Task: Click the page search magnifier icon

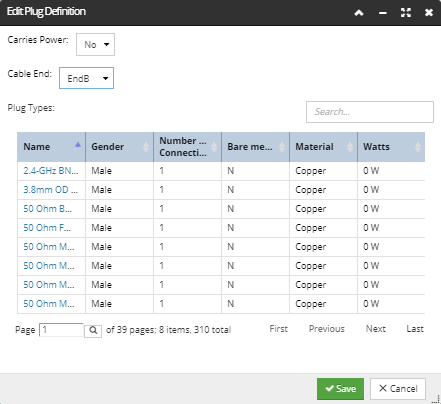Action: [93, 330]
